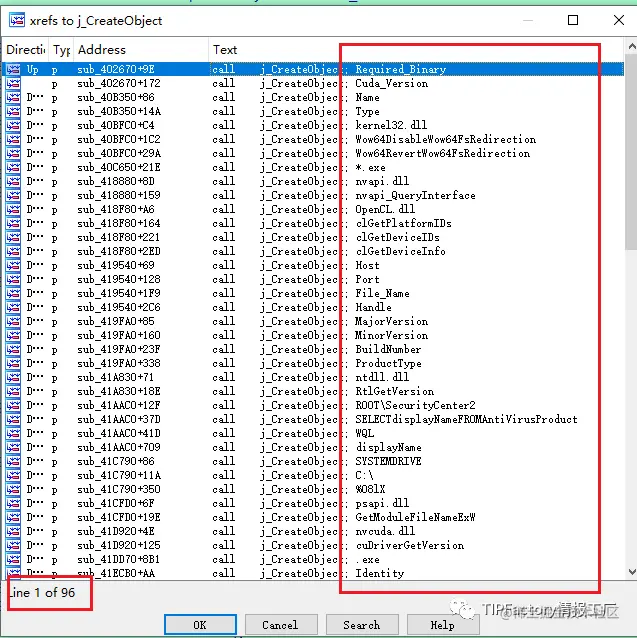The image size is (637, 638).
Task: Click the xref icon of sub_419FA0+23F row
Action: (x=13, y=349)
